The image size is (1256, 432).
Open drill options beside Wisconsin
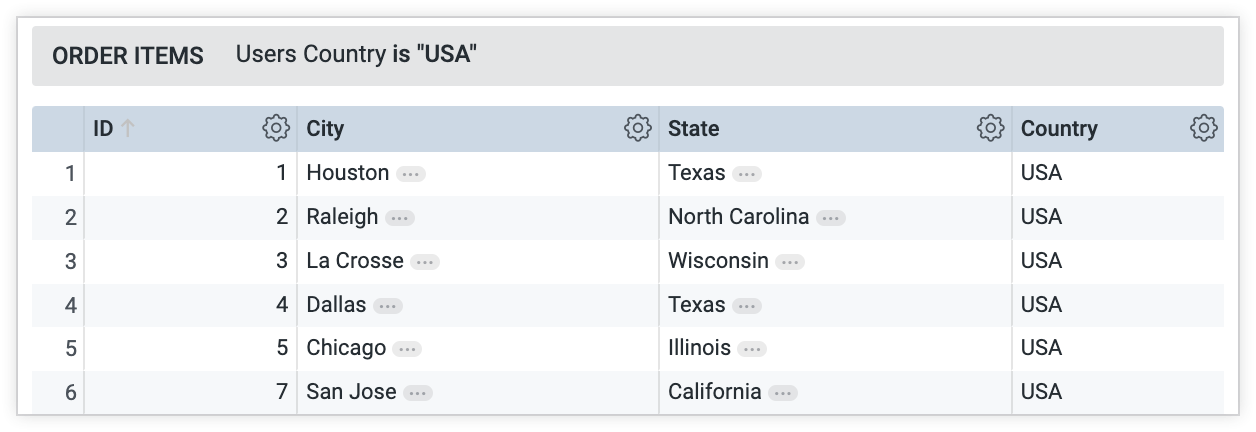click(790, 262)
